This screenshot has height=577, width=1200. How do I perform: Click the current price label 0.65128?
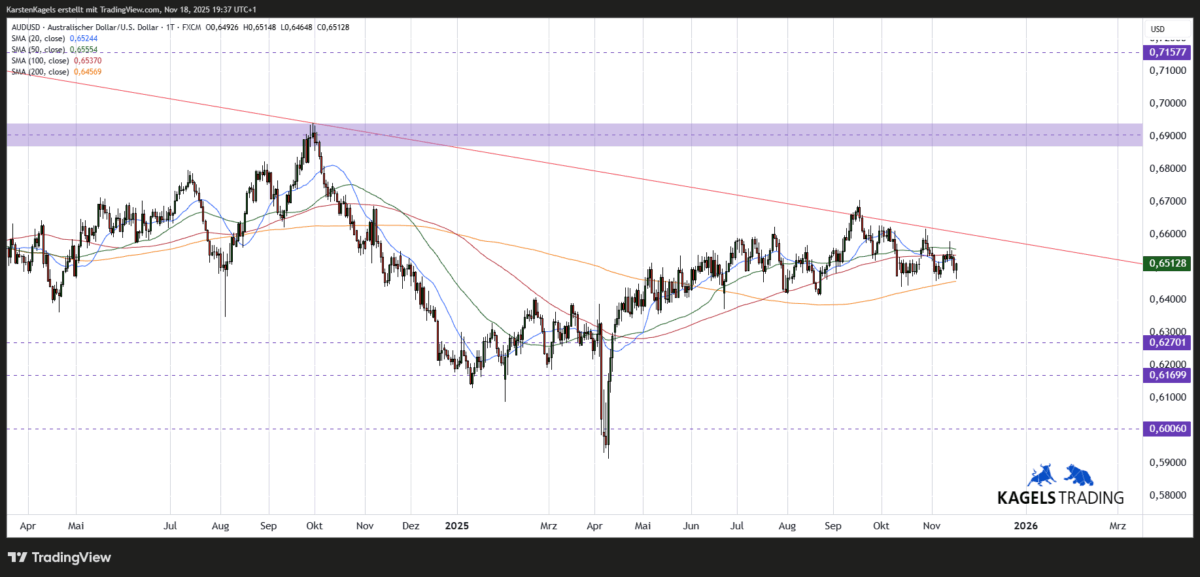click(1166, 263)
